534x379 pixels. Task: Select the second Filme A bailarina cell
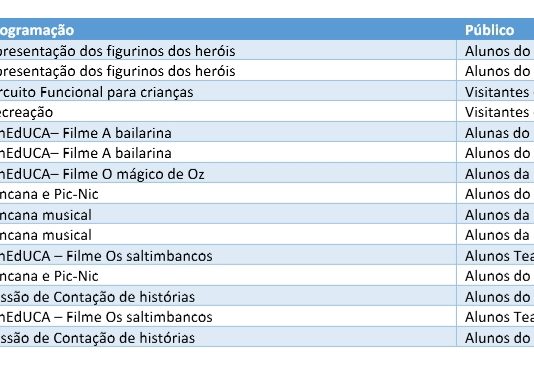228,152
